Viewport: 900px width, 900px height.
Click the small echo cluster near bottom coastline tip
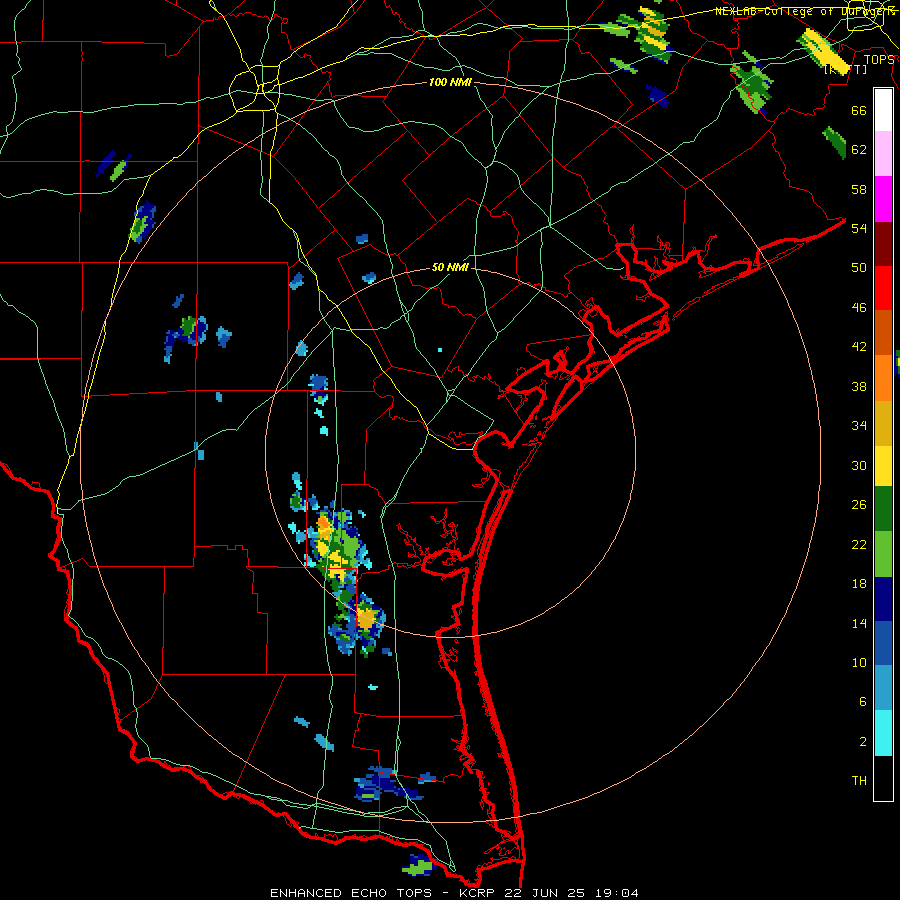420,866
